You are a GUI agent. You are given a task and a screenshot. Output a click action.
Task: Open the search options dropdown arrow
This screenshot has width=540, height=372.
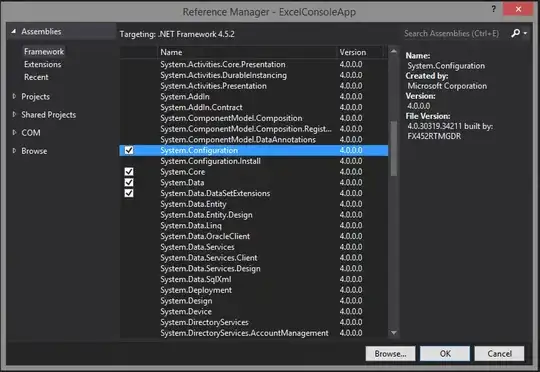(x=525, y=33)
